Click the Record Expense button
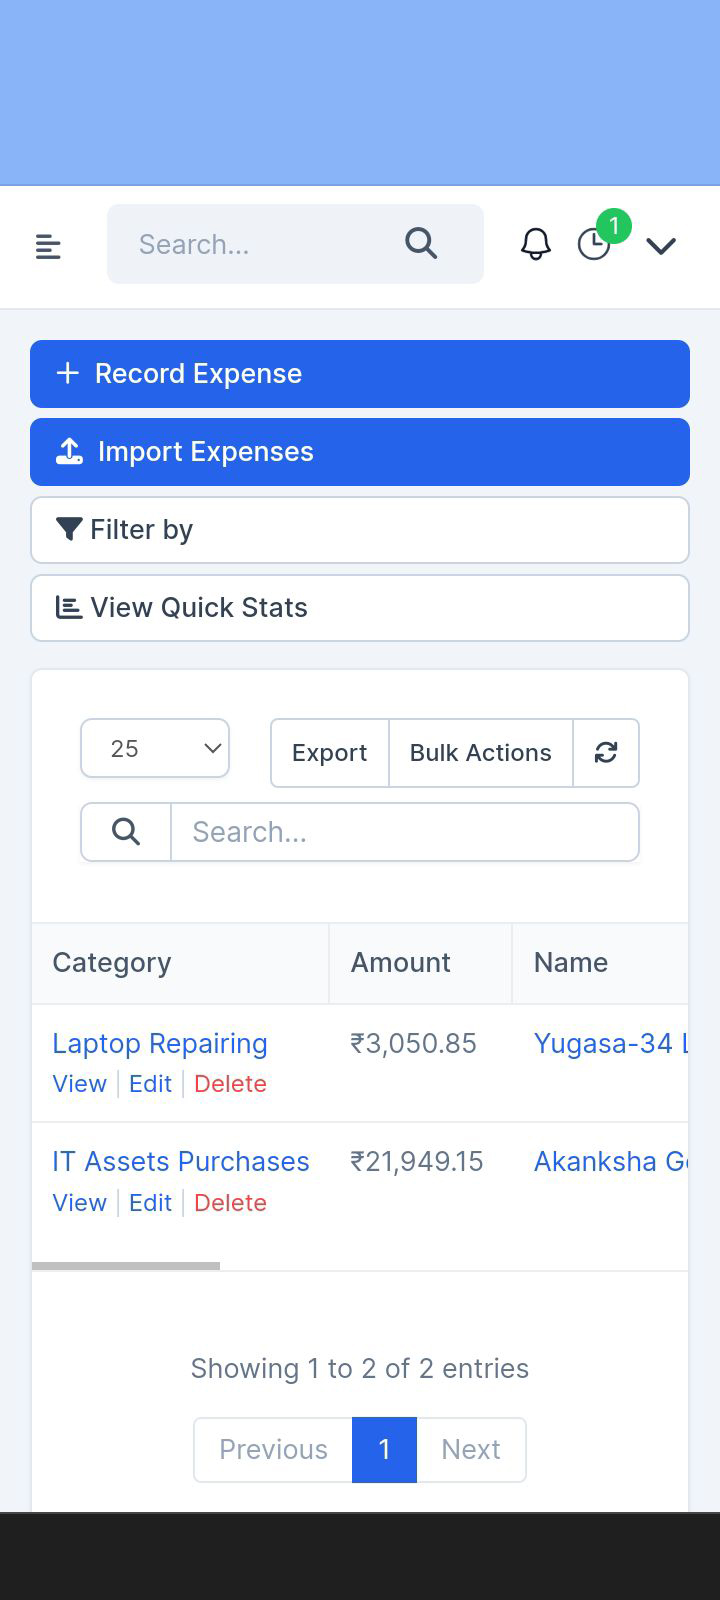The image size is (720, 1600). [x=360, y=374]
